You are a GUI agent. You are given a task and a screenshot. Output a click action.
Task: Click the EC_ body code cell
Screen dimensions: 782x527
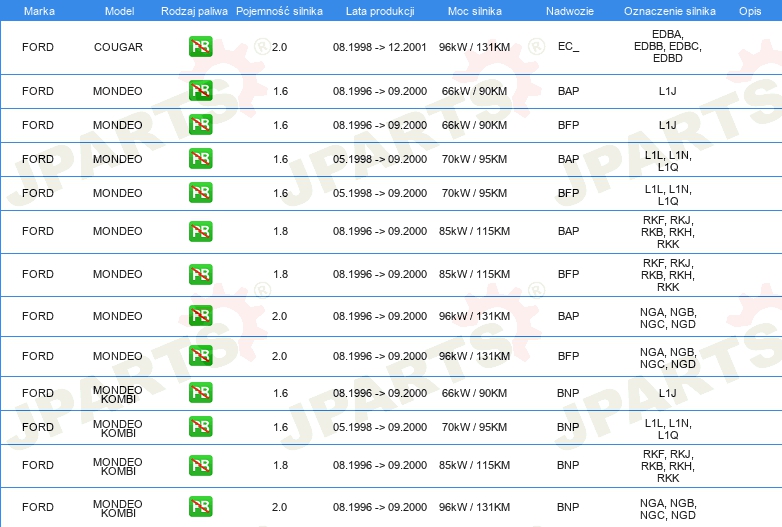tap(568, 47)
